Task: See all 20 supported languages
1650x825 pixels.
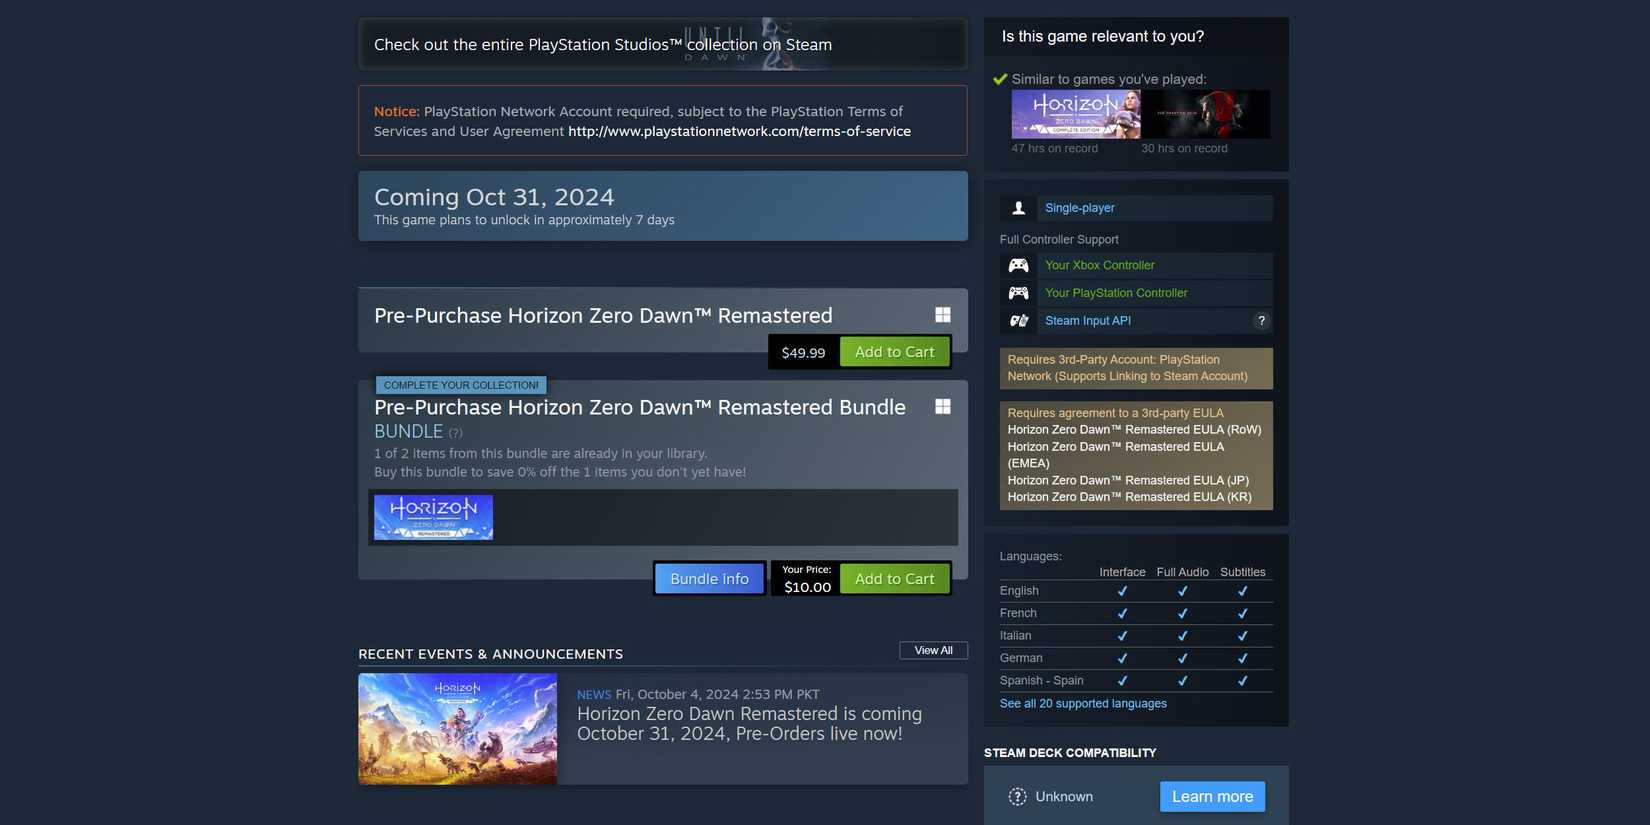Action: click(1083, 704)
